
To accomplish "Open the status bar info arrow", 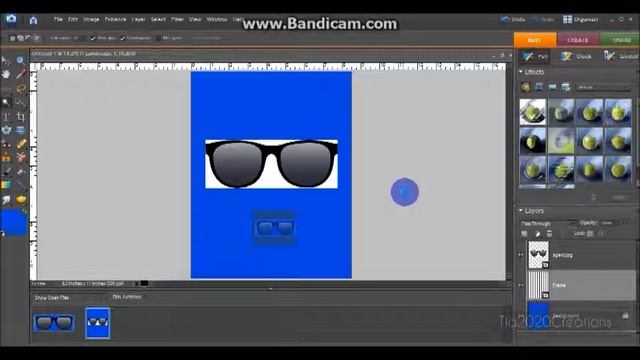I will [136, 283].
